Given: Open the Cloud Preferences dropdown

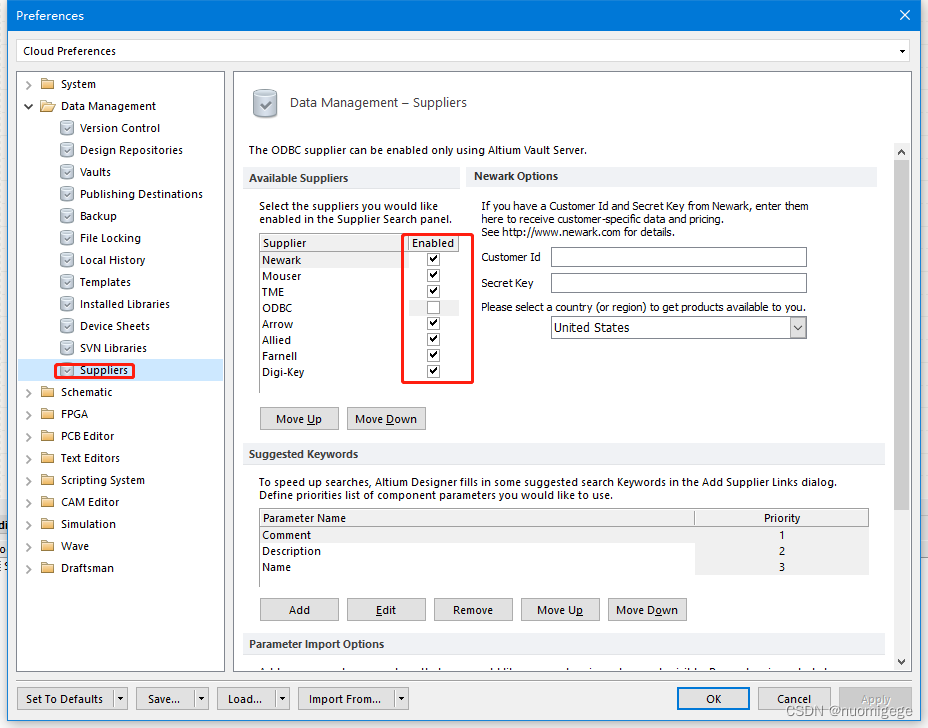Looking at the screenshot, I should point(902,51).
